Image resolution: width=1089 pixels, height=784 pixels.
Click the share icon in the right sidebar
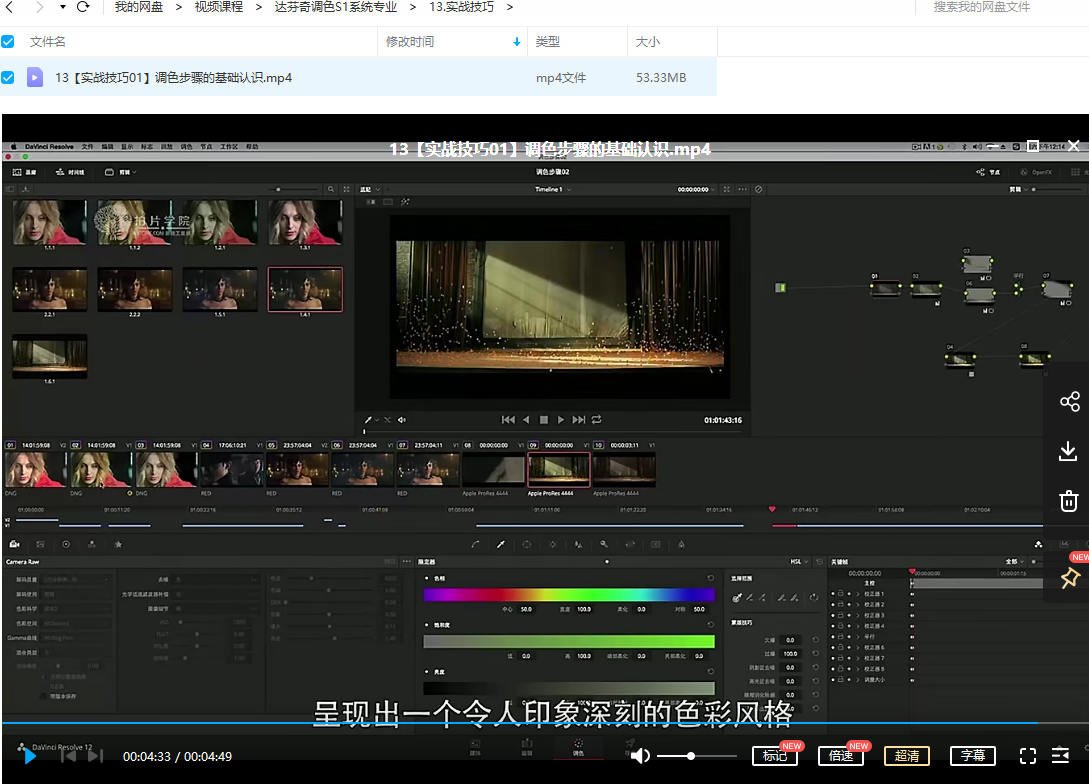pyautogui.click(x=1068, y=401)
